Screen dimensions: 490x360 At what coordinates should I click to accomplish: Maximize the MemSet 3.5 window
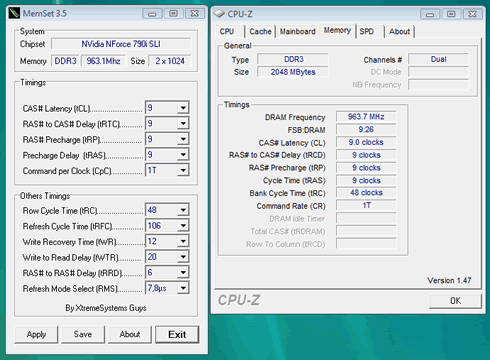coord(173,14)
